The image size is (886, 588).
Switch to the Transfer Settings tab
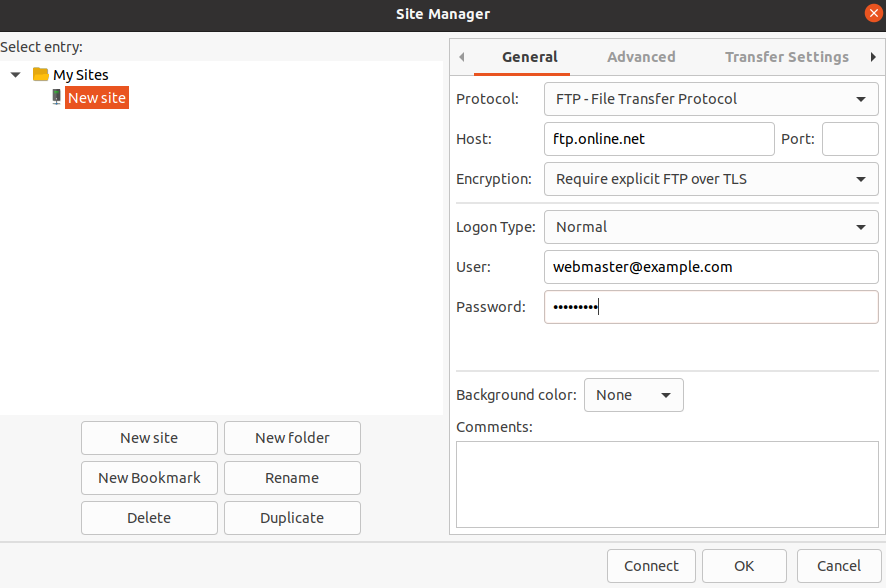coord(787,57)
